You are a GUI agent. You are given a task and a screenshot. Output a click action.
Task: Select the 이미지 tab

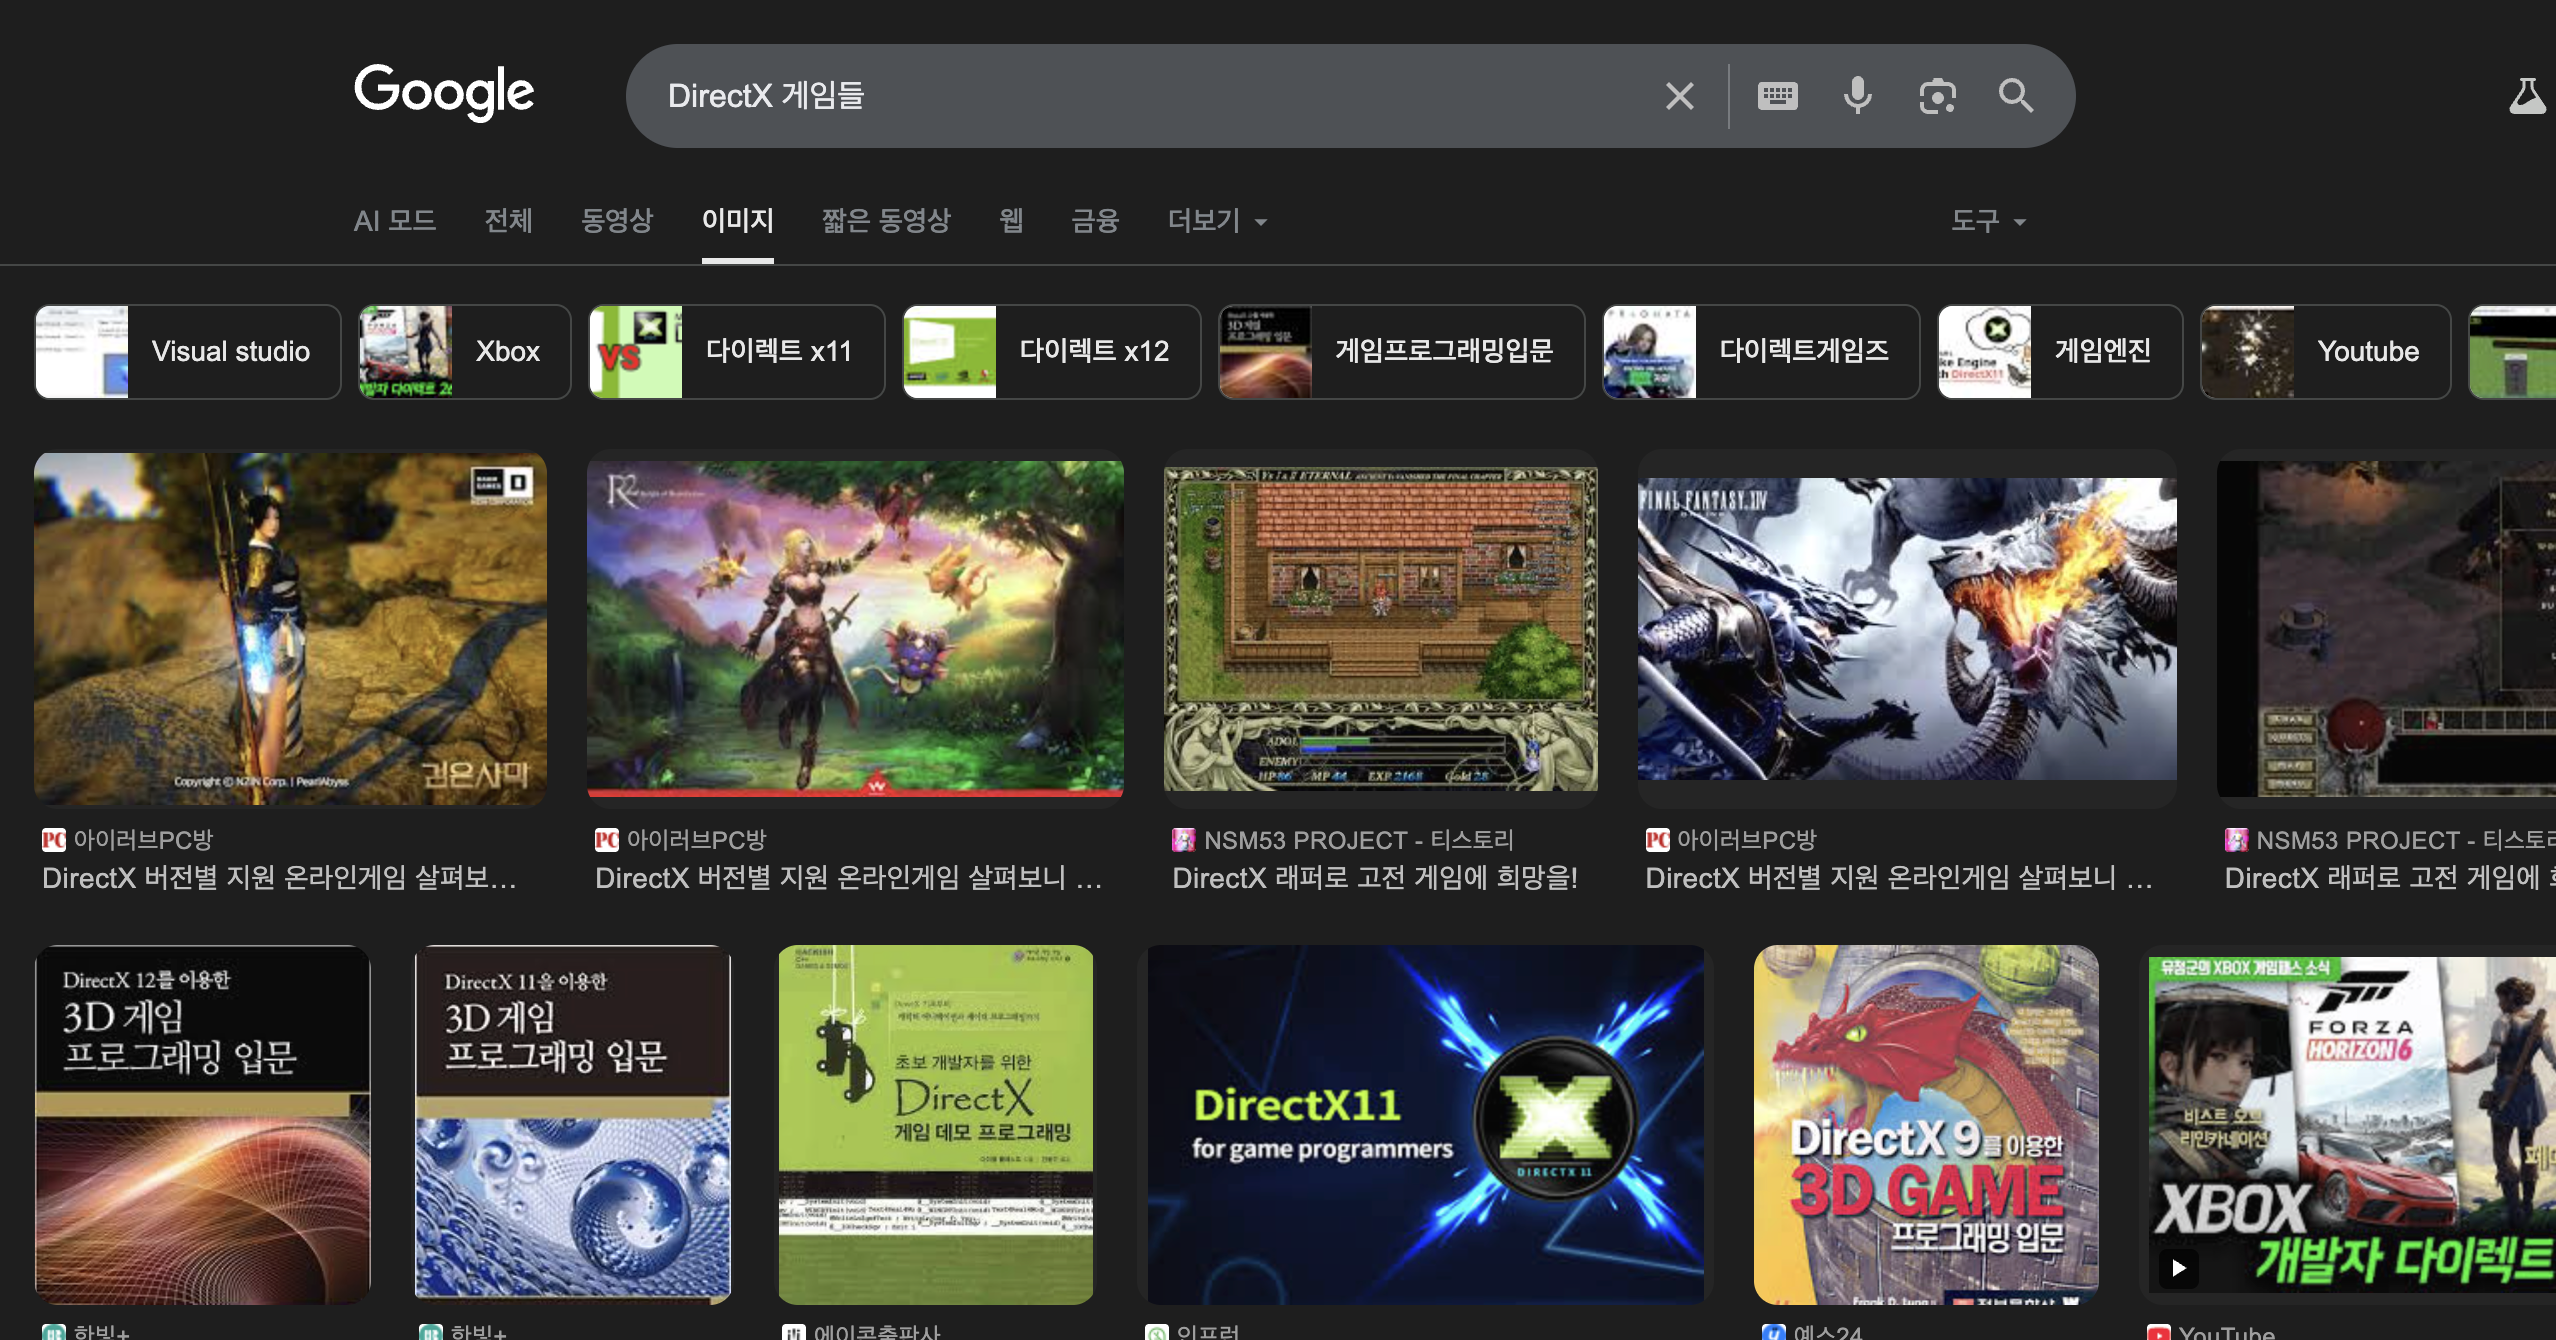click(738, 220)
